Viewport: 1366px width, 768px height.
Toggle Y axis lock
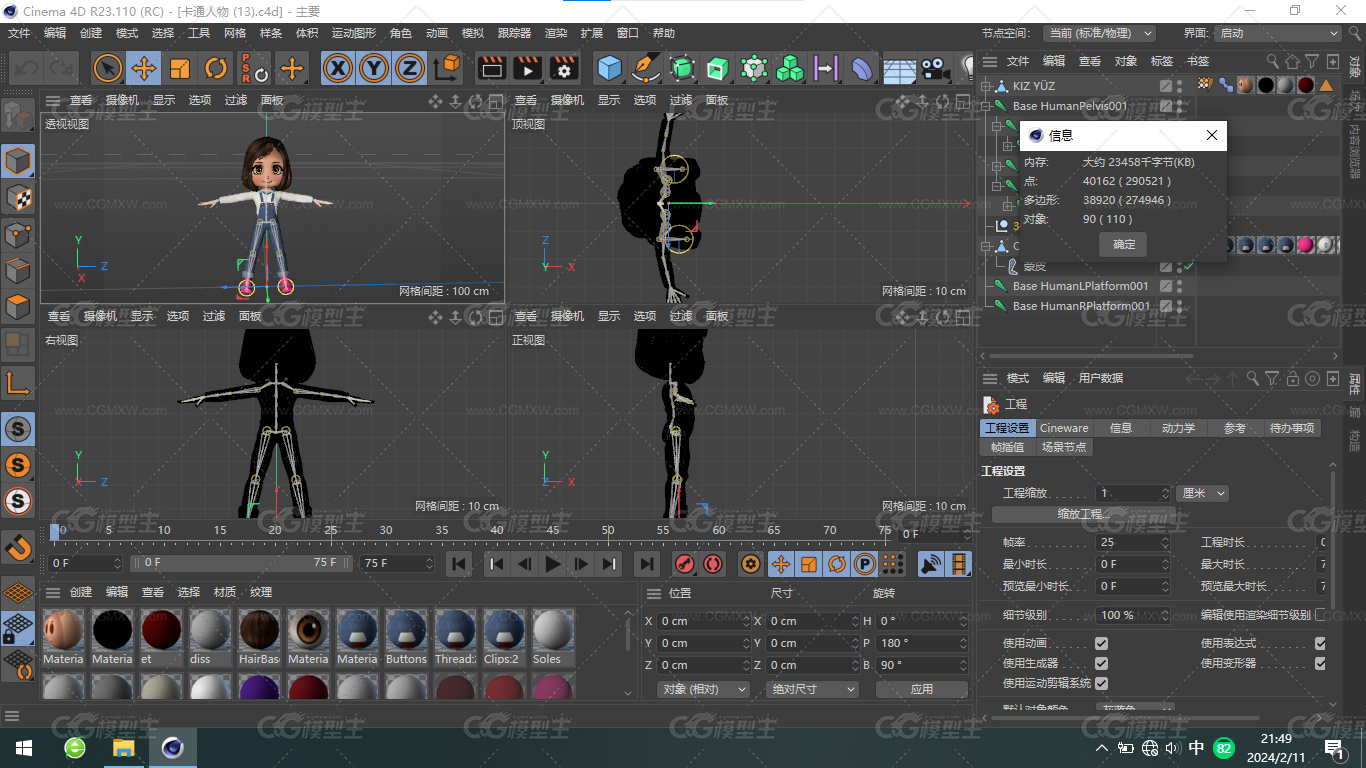point(374,68)
